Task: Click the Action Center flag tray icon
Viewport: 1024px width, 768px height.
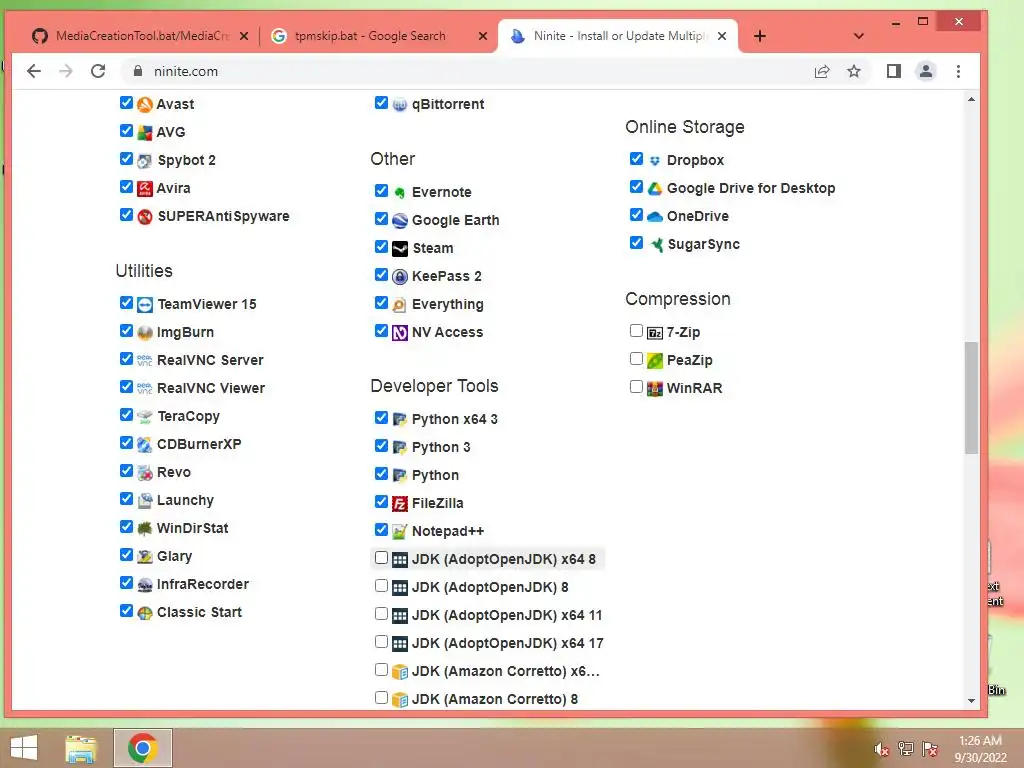Action: coord(930,749)
